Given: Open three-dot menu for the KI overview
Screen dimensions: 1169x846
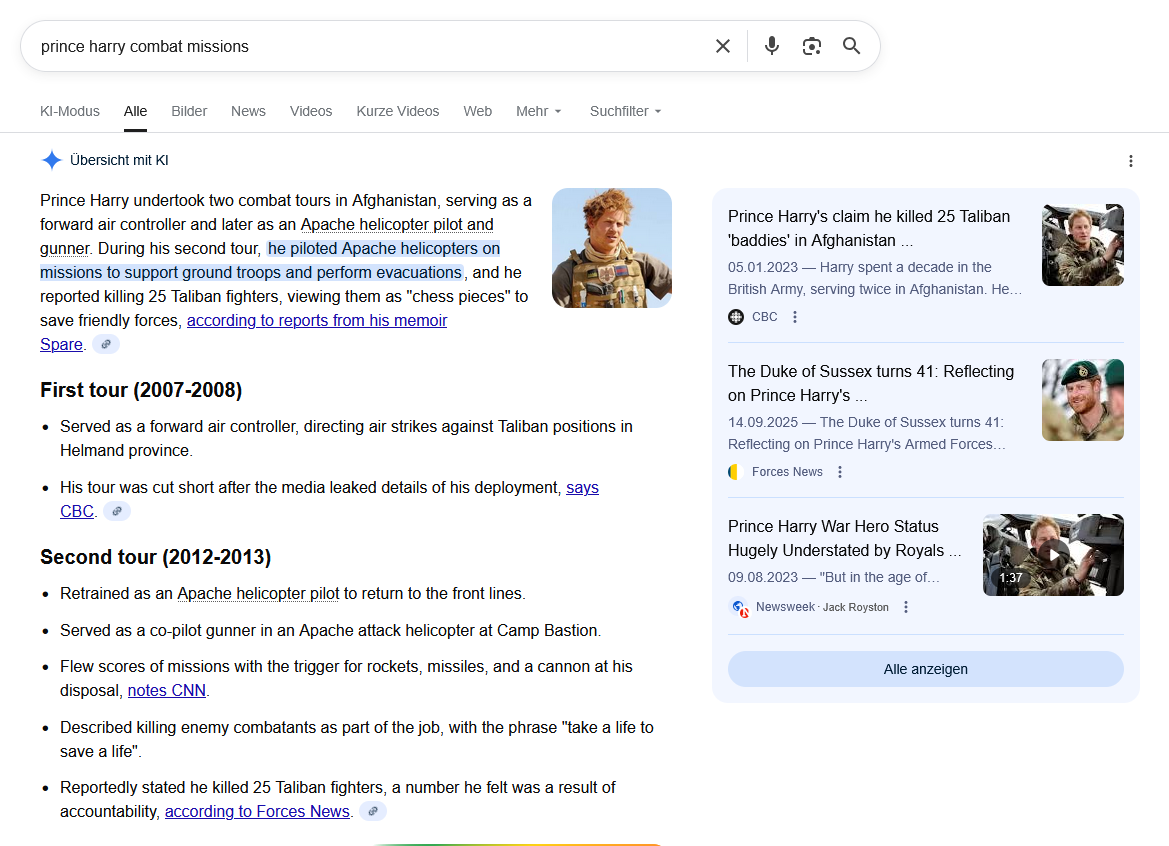Looking at the screenshot, I should 1130,161.
